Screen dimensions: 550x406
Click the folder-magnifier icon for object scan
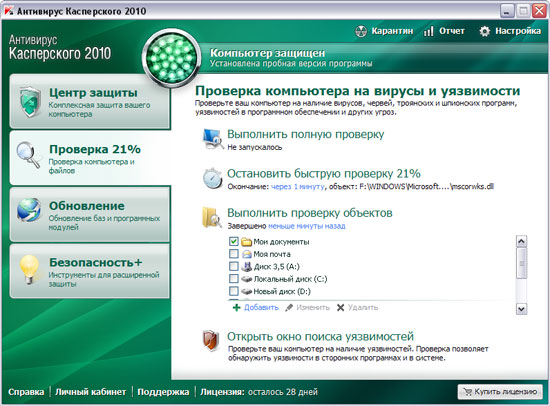tap(212, 218)
